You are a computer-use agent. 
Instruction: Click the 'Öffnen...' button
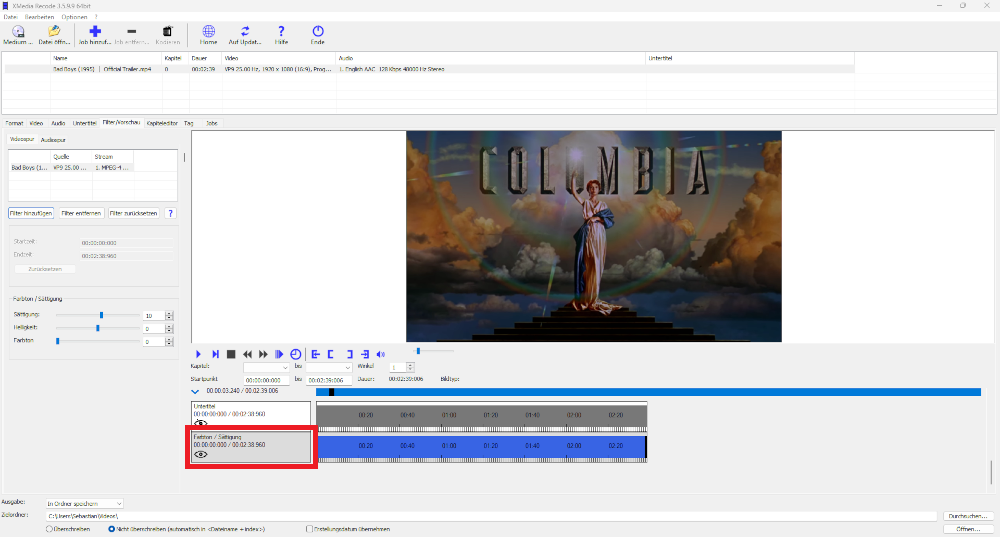[967, 529]
